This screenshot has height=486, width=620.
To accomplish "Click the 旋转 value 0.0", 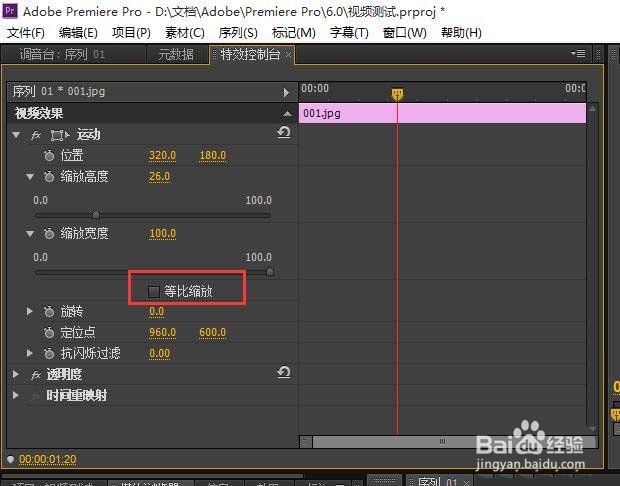I will point(156,312).
